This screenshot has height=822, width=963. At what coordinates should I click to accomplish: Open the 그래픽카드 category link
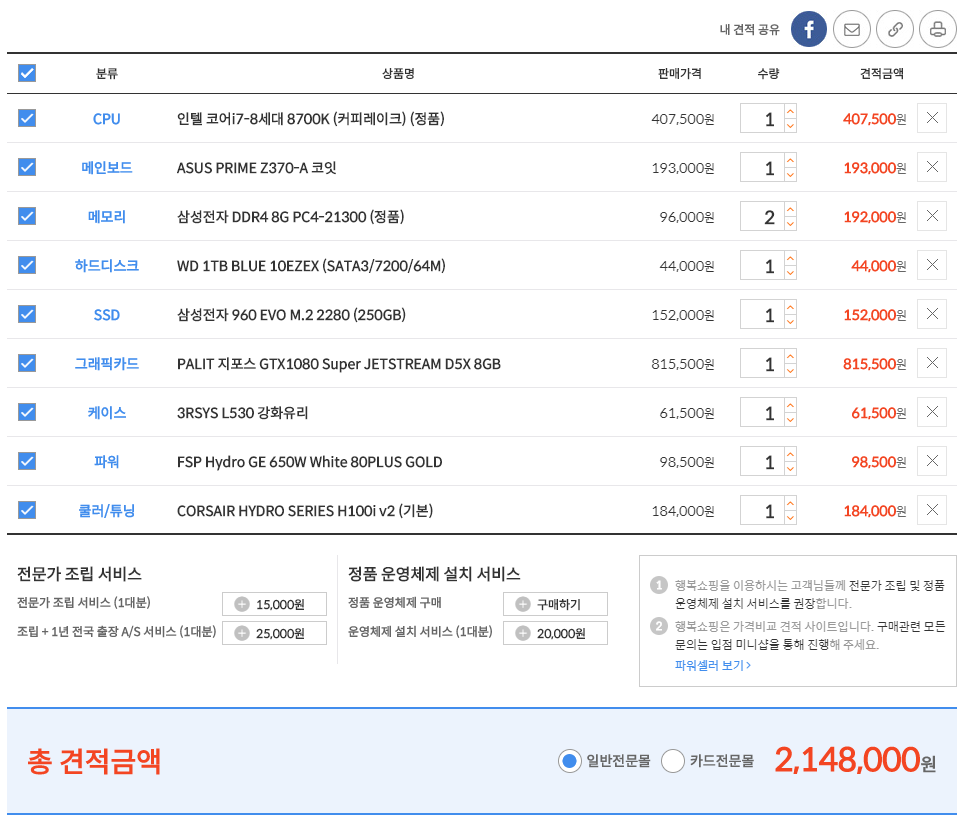pyautogui.click(x=106, y=364)
